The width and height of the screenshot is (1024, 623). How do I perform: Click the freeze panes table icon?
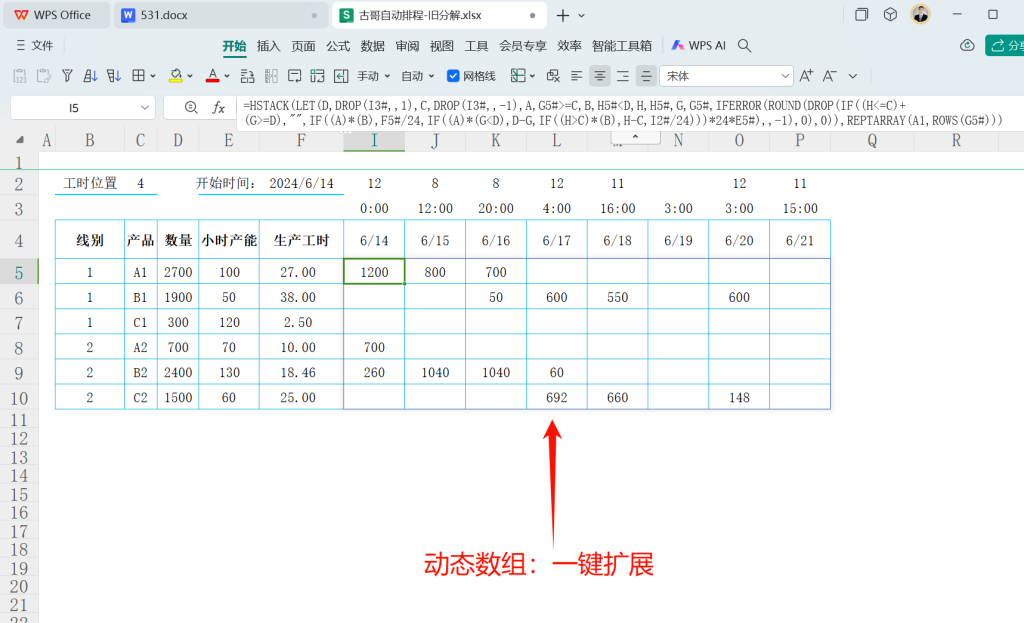tap(518, 76)
